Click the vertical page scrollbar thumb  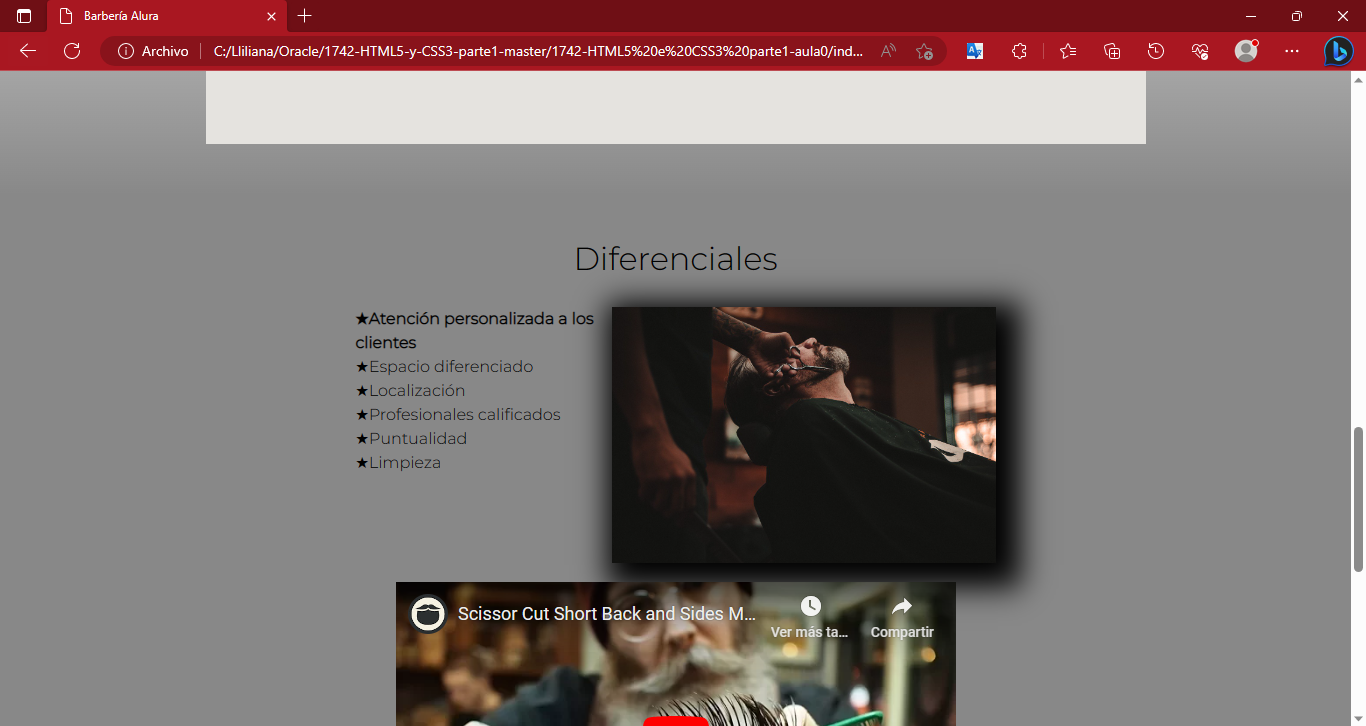1358,499
